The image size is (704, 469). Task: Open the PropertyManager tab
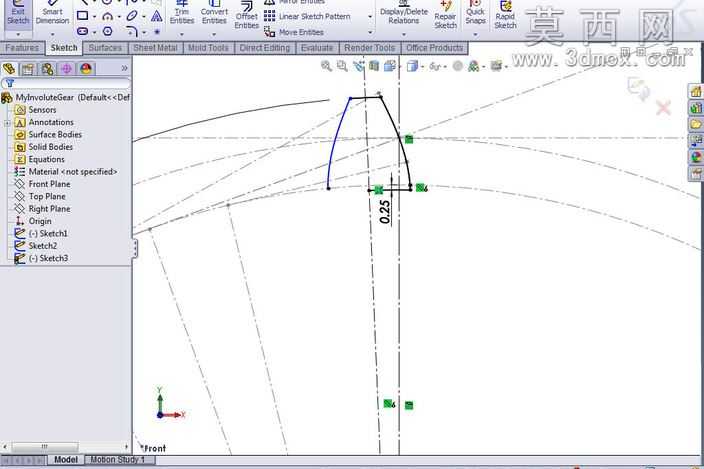[28, 69]
